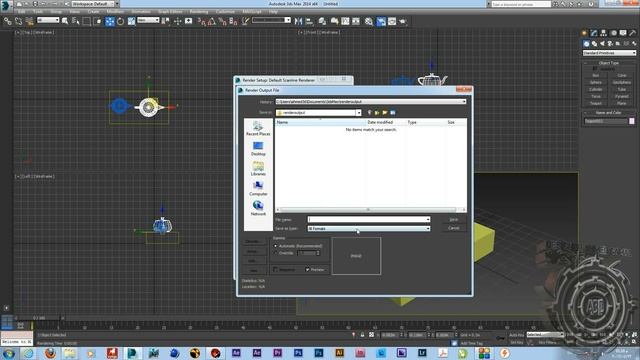
Task: Click the Save button in the dialog
Action: click(453, 220)
